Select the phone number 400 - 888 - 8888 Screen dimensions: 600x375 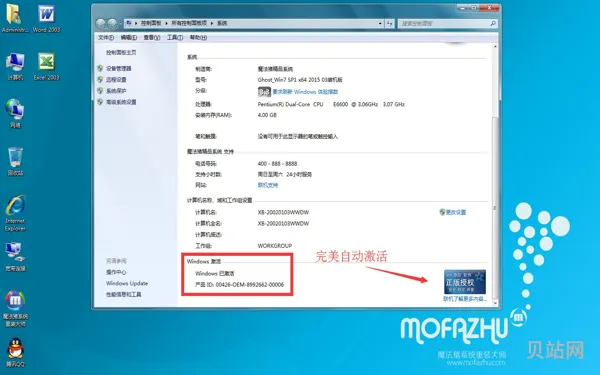[x=277, y=163]
